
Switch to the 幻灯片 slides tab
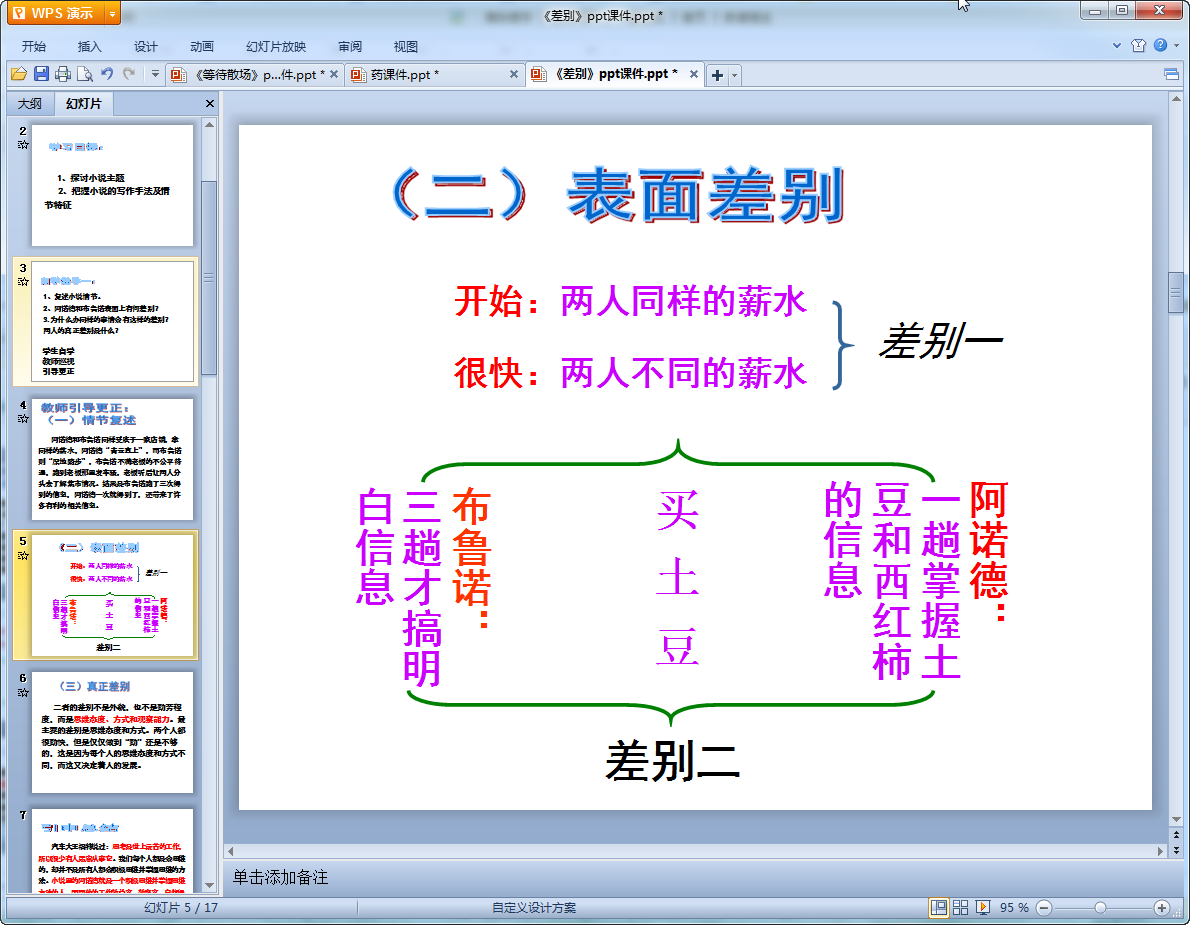(83, 103)
